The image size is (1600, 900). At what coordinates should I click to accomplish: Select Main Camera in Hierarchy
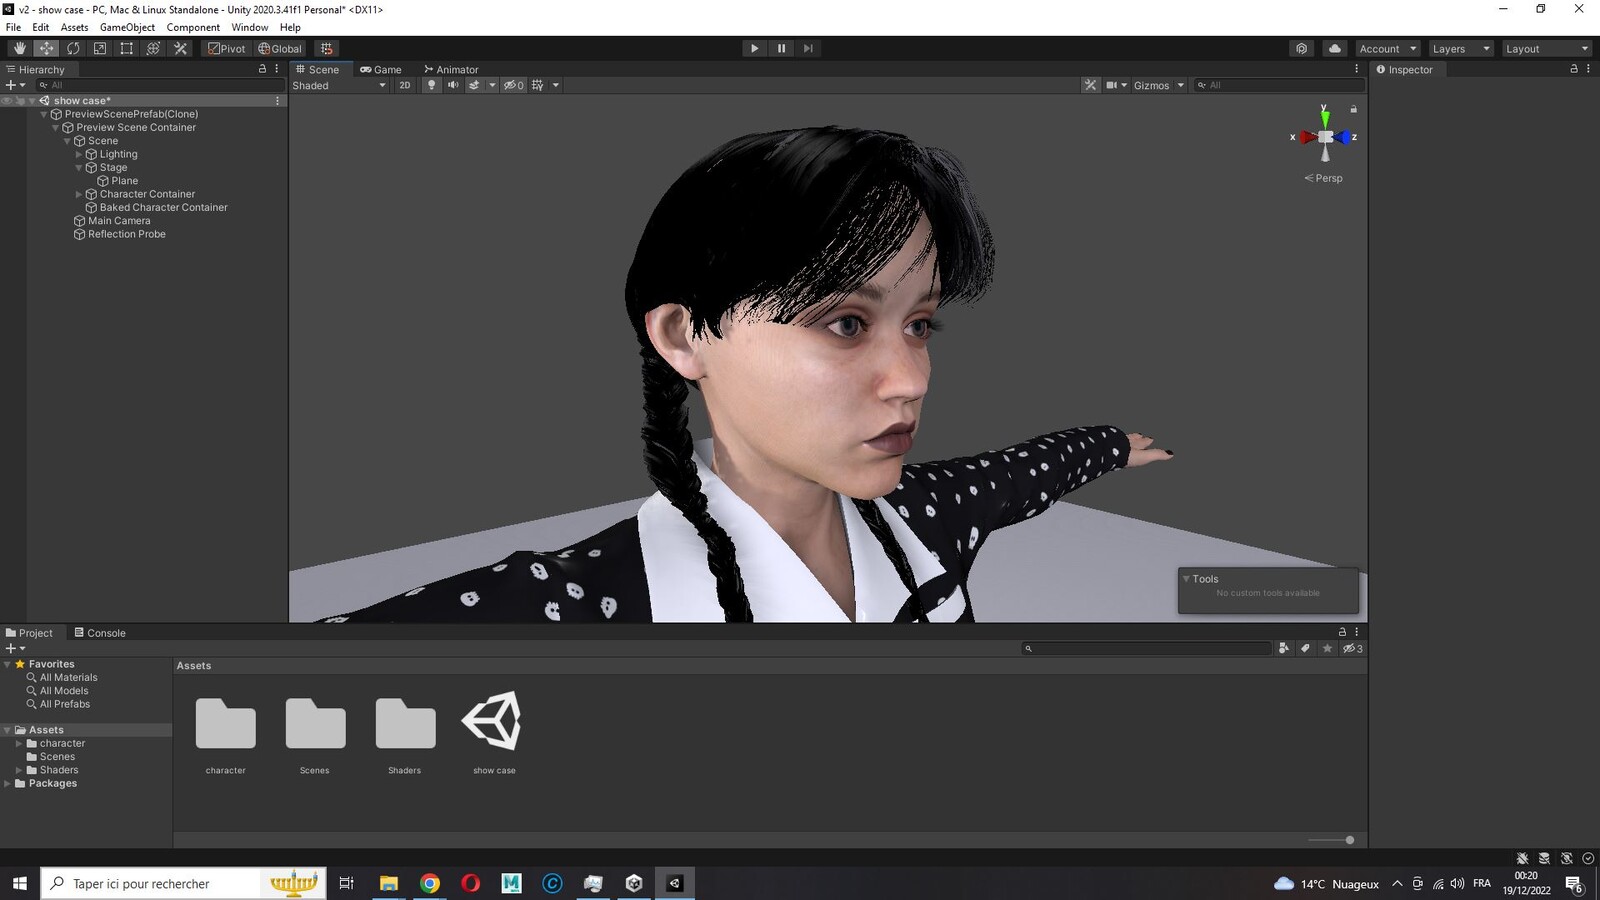pos(119,221)
